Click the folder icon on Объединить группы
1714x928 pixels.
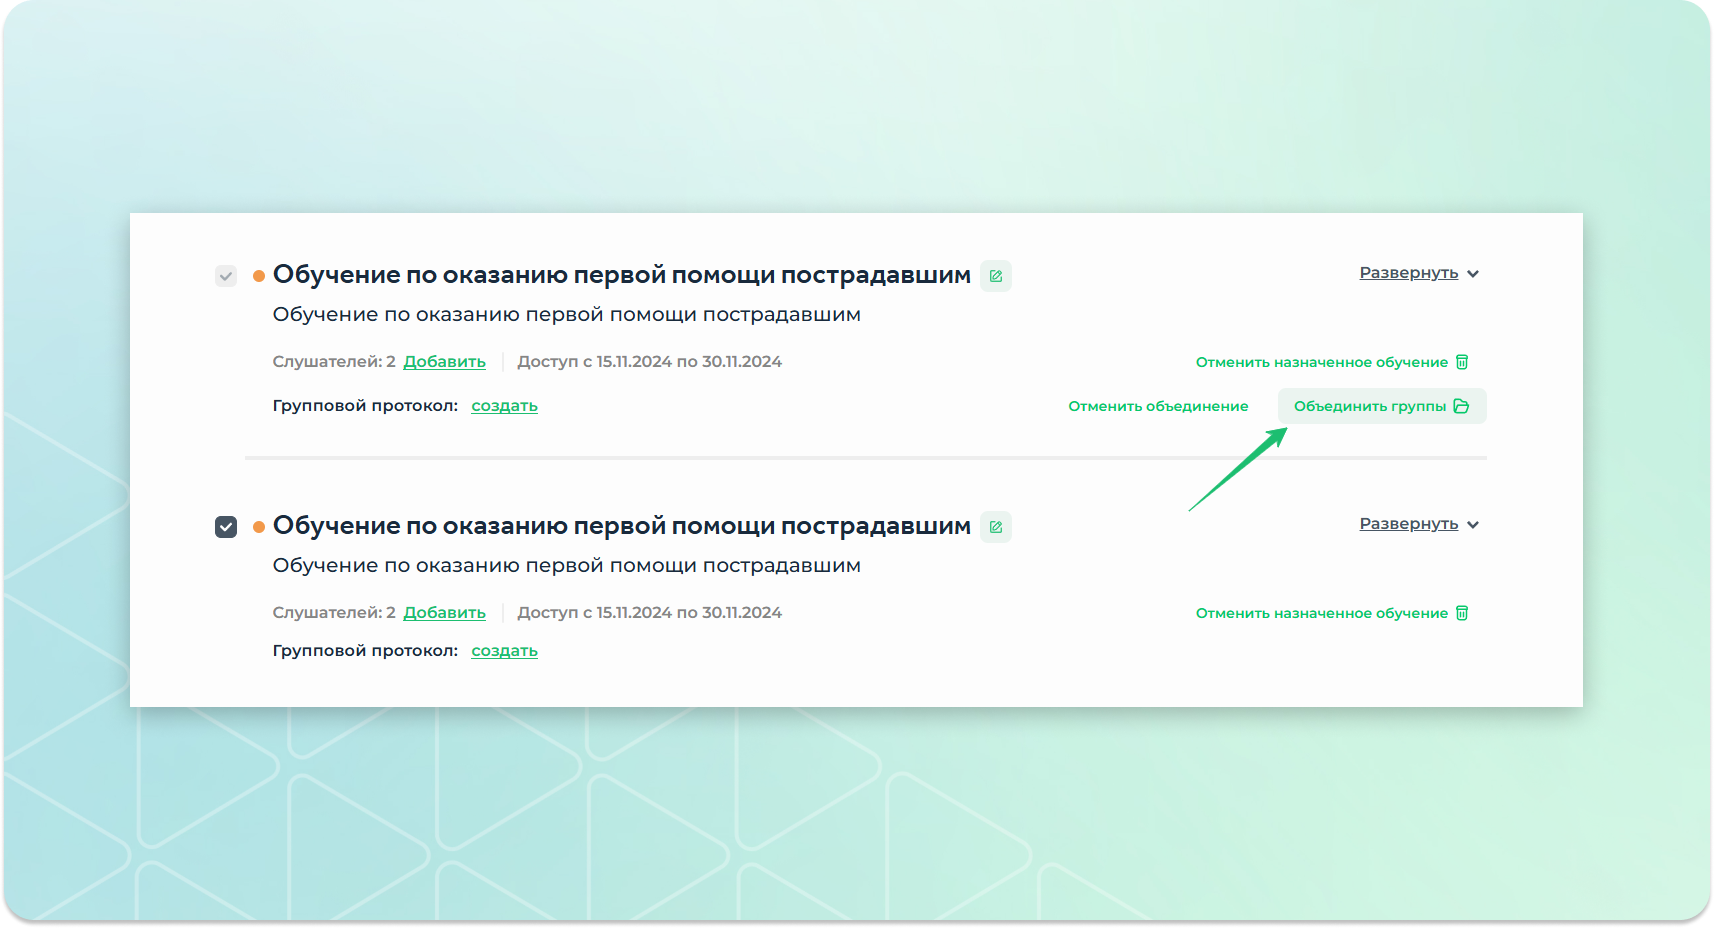(1461, 406)
